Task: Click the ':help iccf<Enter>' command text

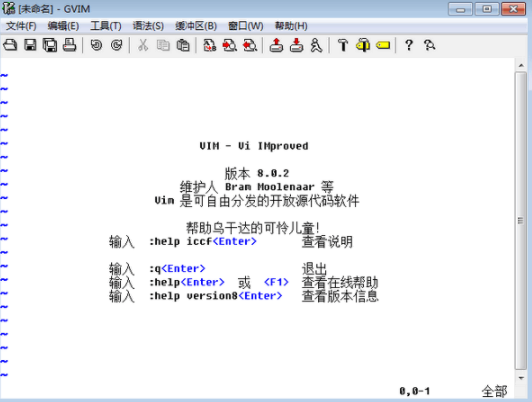Action: coord(203,242)
